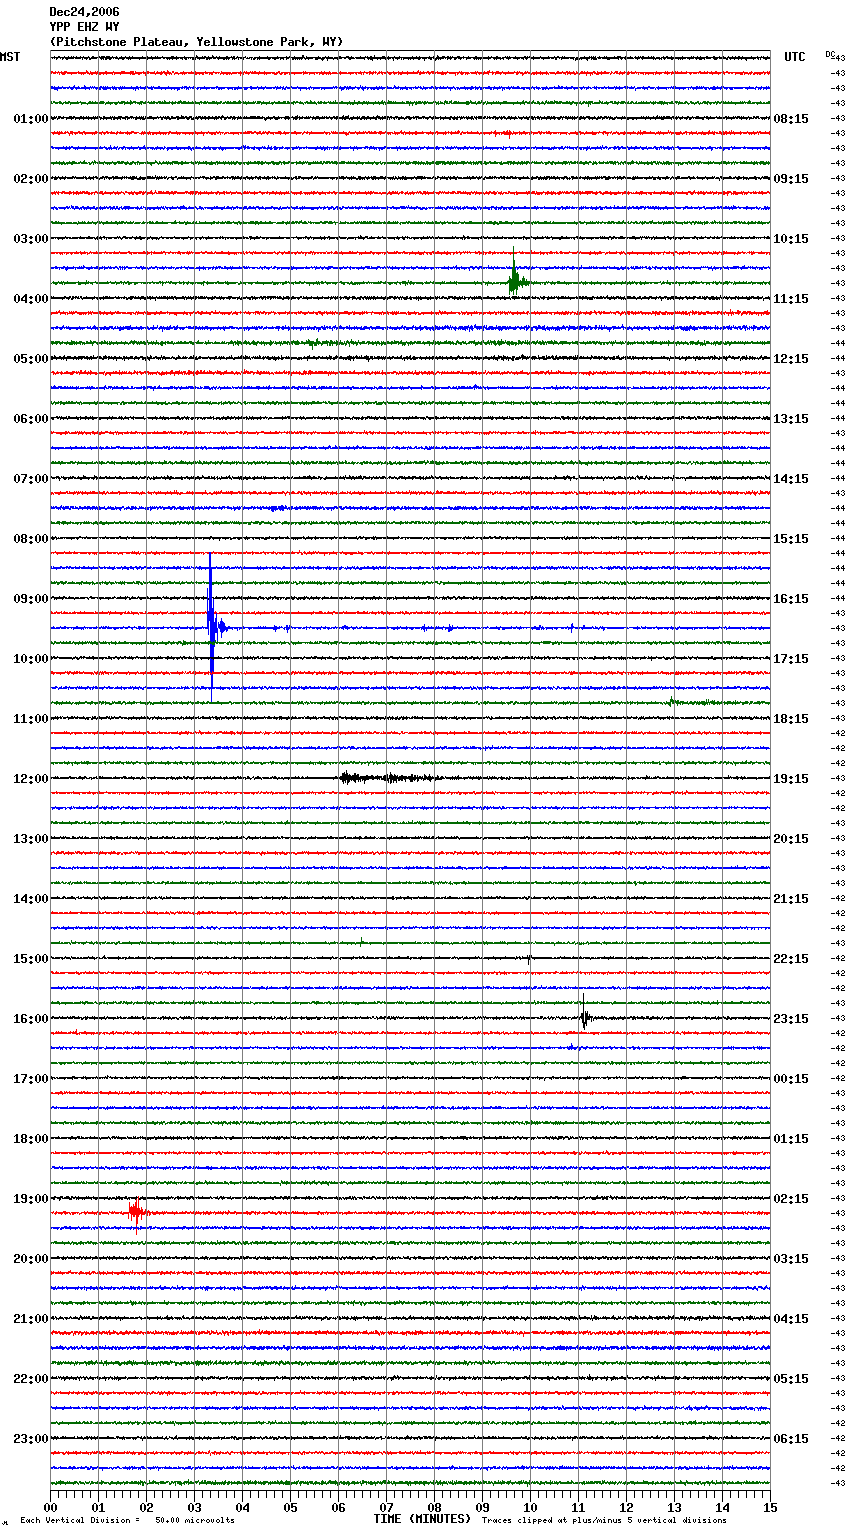Click the 19:15 UTC time label

point(791,779)
